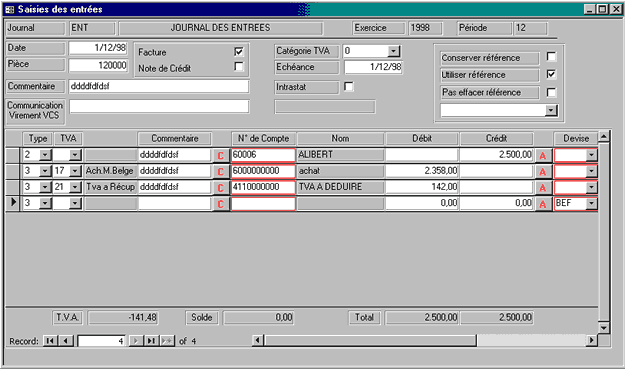Viewport: 625px width, 369px height.
Task: Select the ALIBERT row using its record selector
Action: [13, 155]
